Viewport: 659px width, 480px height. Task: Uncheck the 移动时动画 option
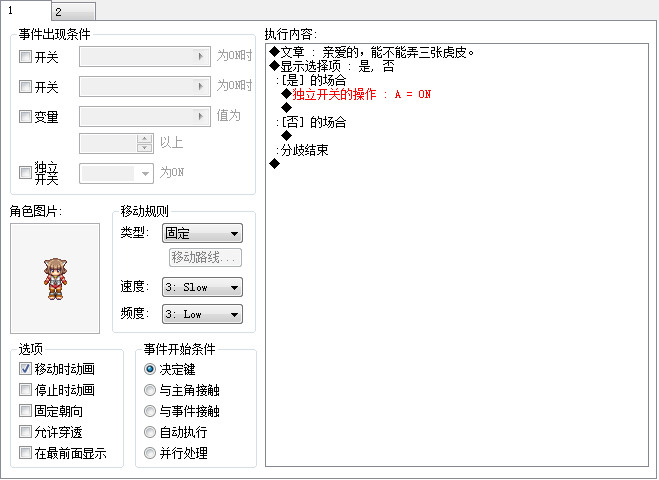(x=25, y=369)
